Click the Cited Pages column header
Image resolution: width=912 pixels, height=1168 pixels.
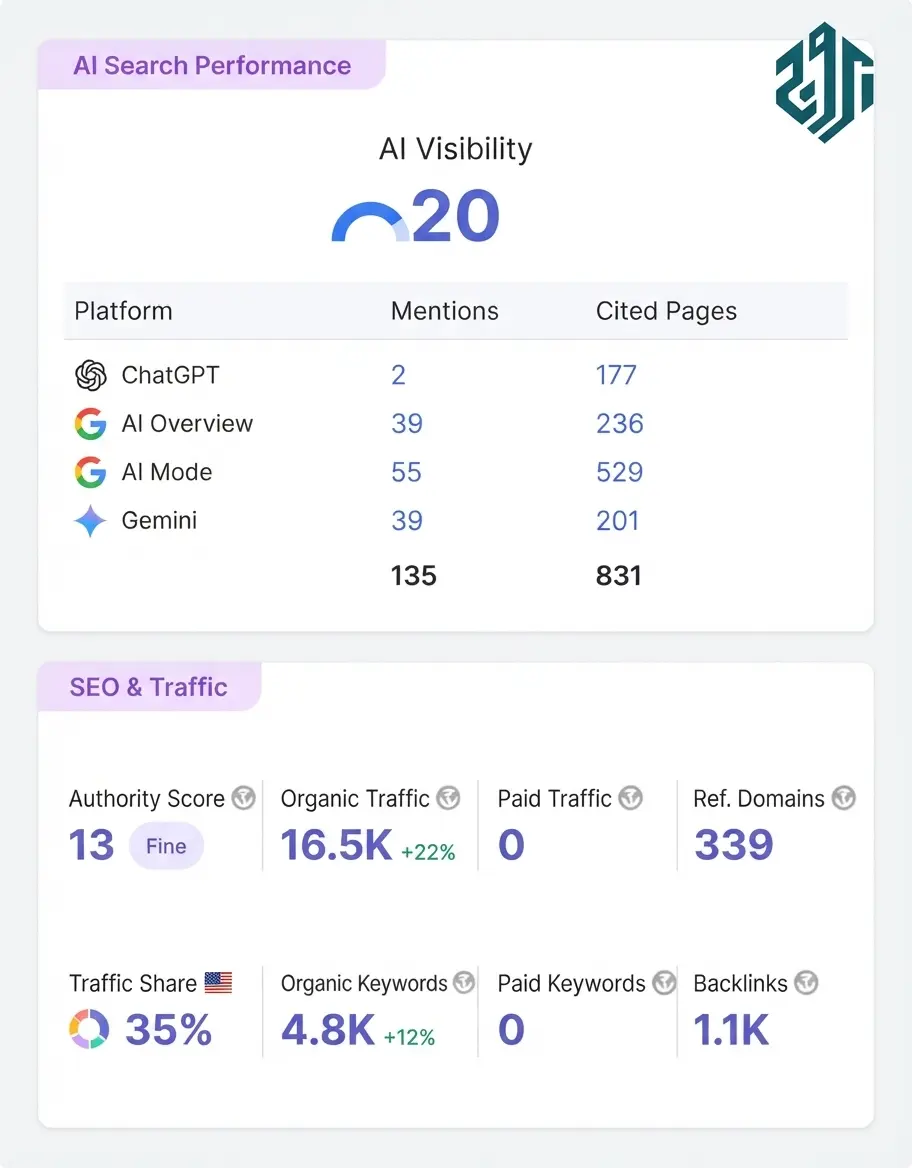tap(666, 311)
